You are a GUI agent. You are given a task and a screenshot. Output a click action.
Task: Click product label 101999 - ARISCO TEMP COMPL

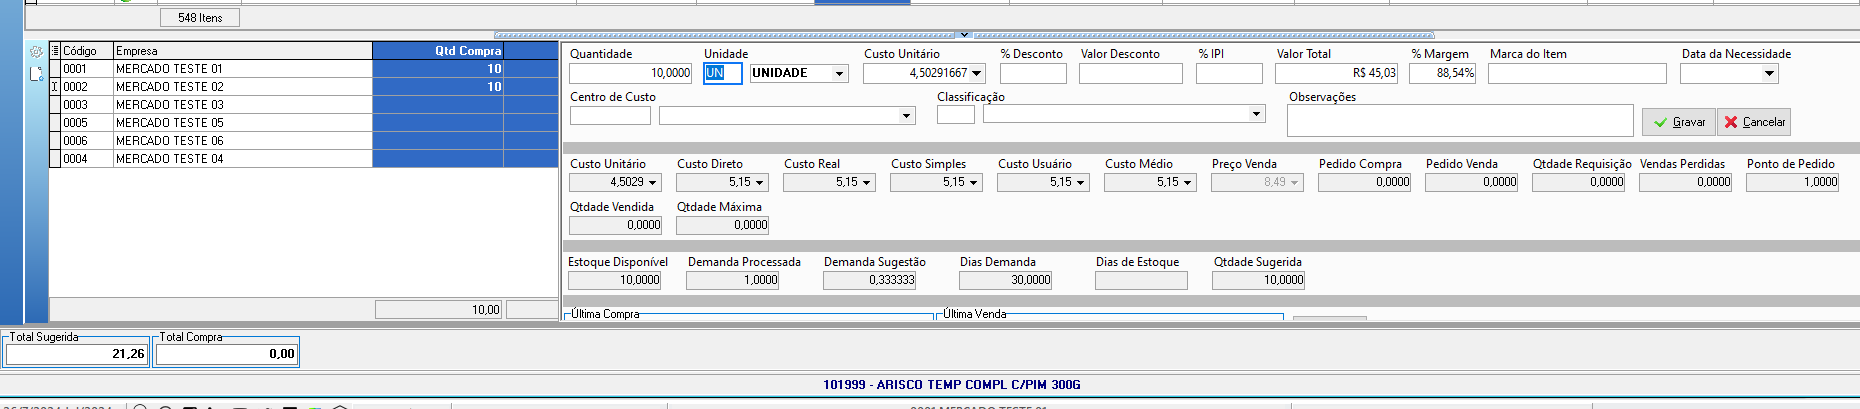click(x=952, y=385)
